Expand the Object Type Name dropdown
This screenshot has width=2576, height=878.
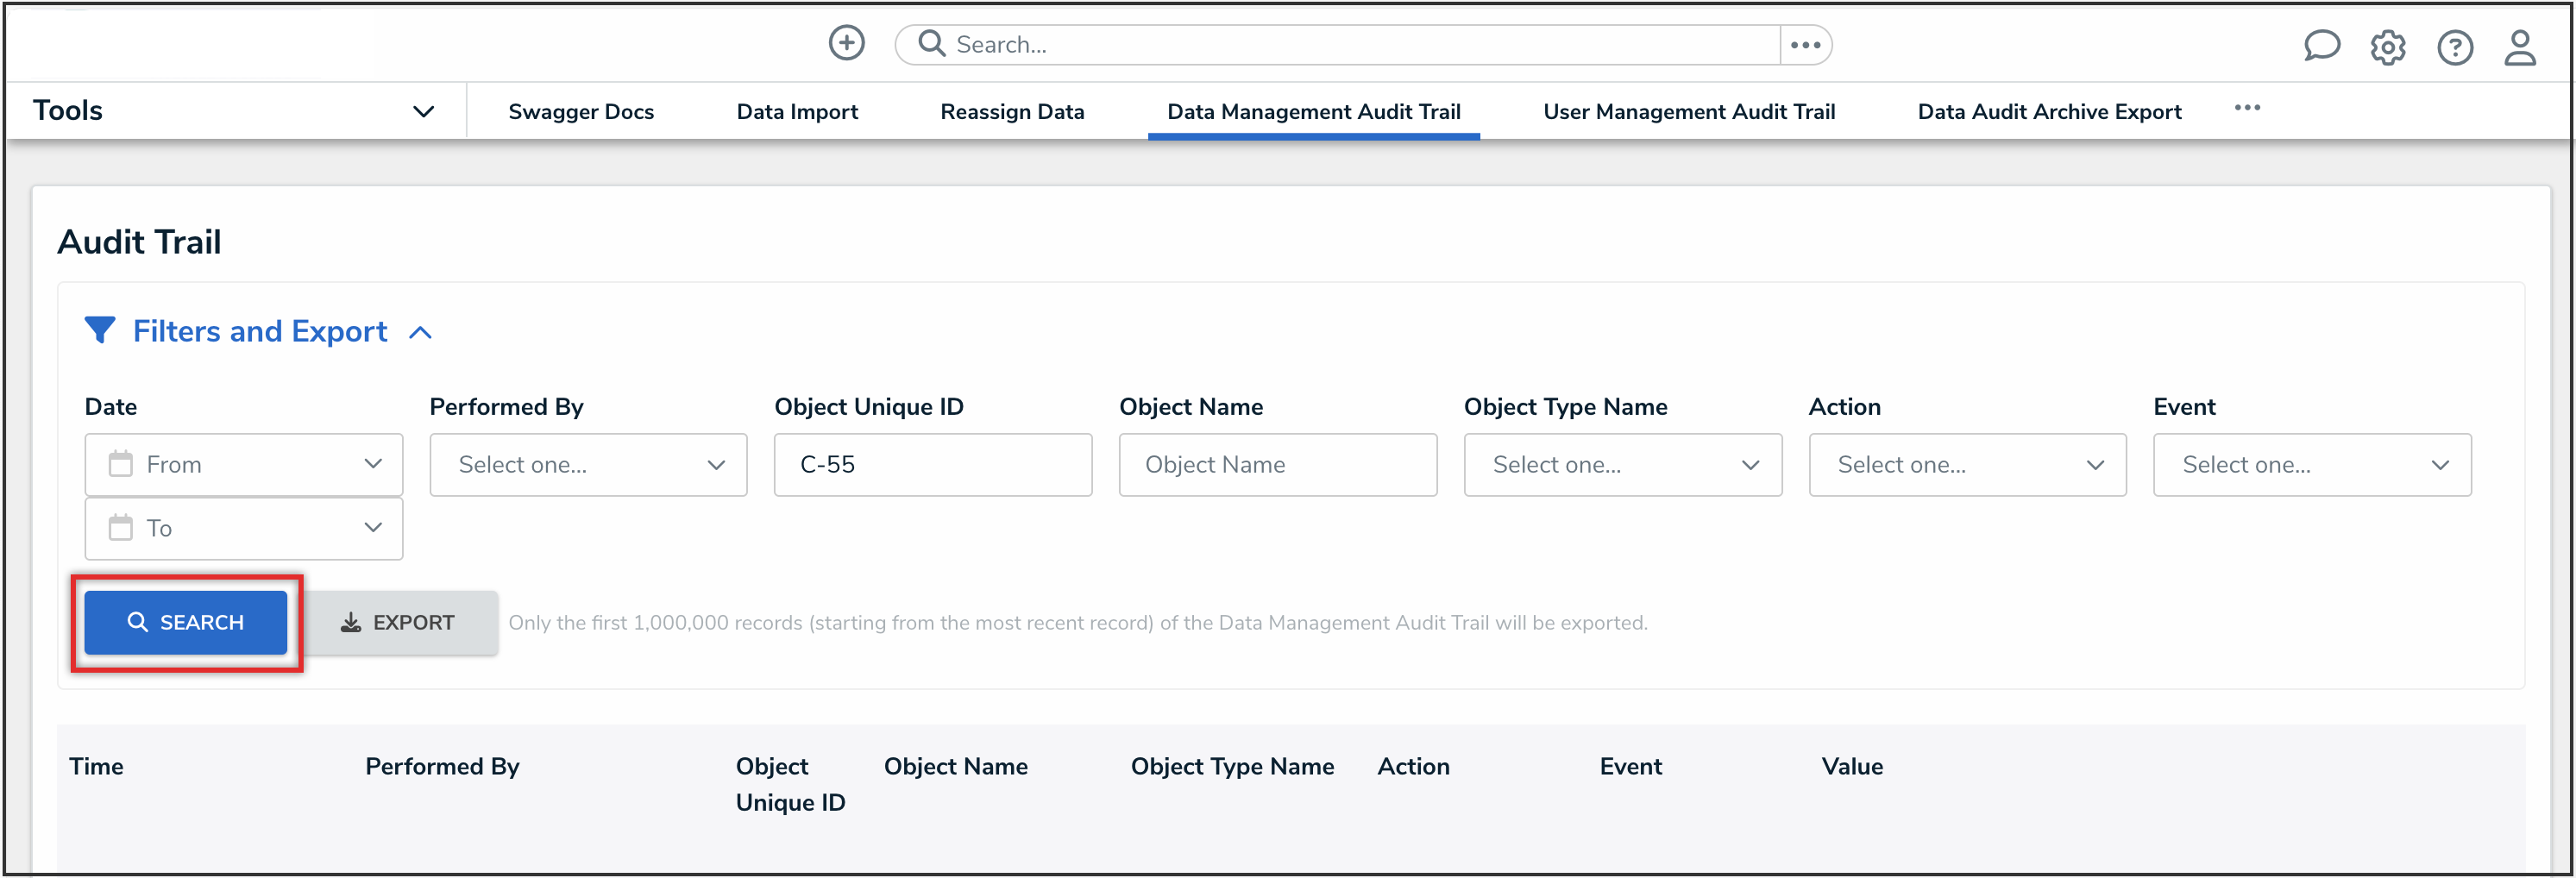coord(1622,464)
